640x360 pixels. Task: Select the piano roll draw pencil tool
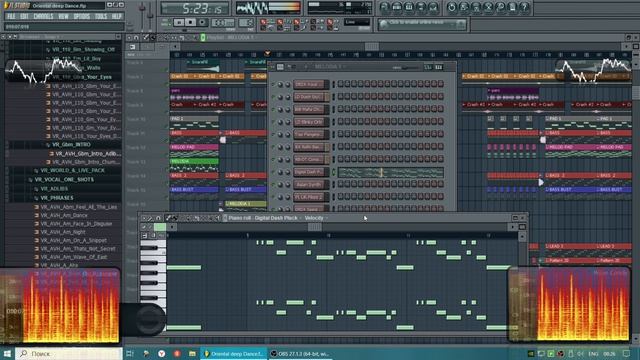pyautogui.click(x=168, y=218)
